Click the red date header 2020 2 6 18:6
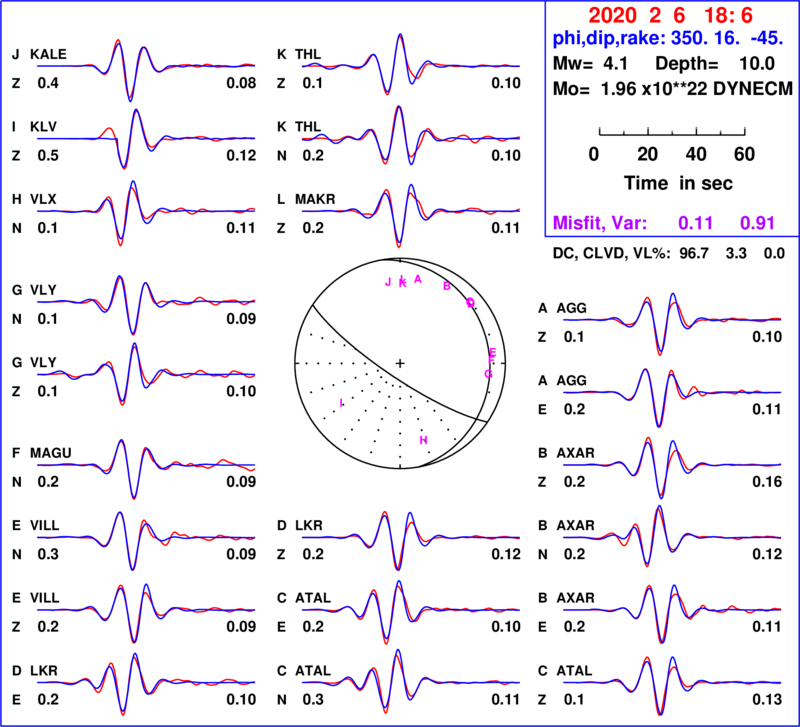Image resolution: width=800 pixels, height=727 pixels. point(670,15)
